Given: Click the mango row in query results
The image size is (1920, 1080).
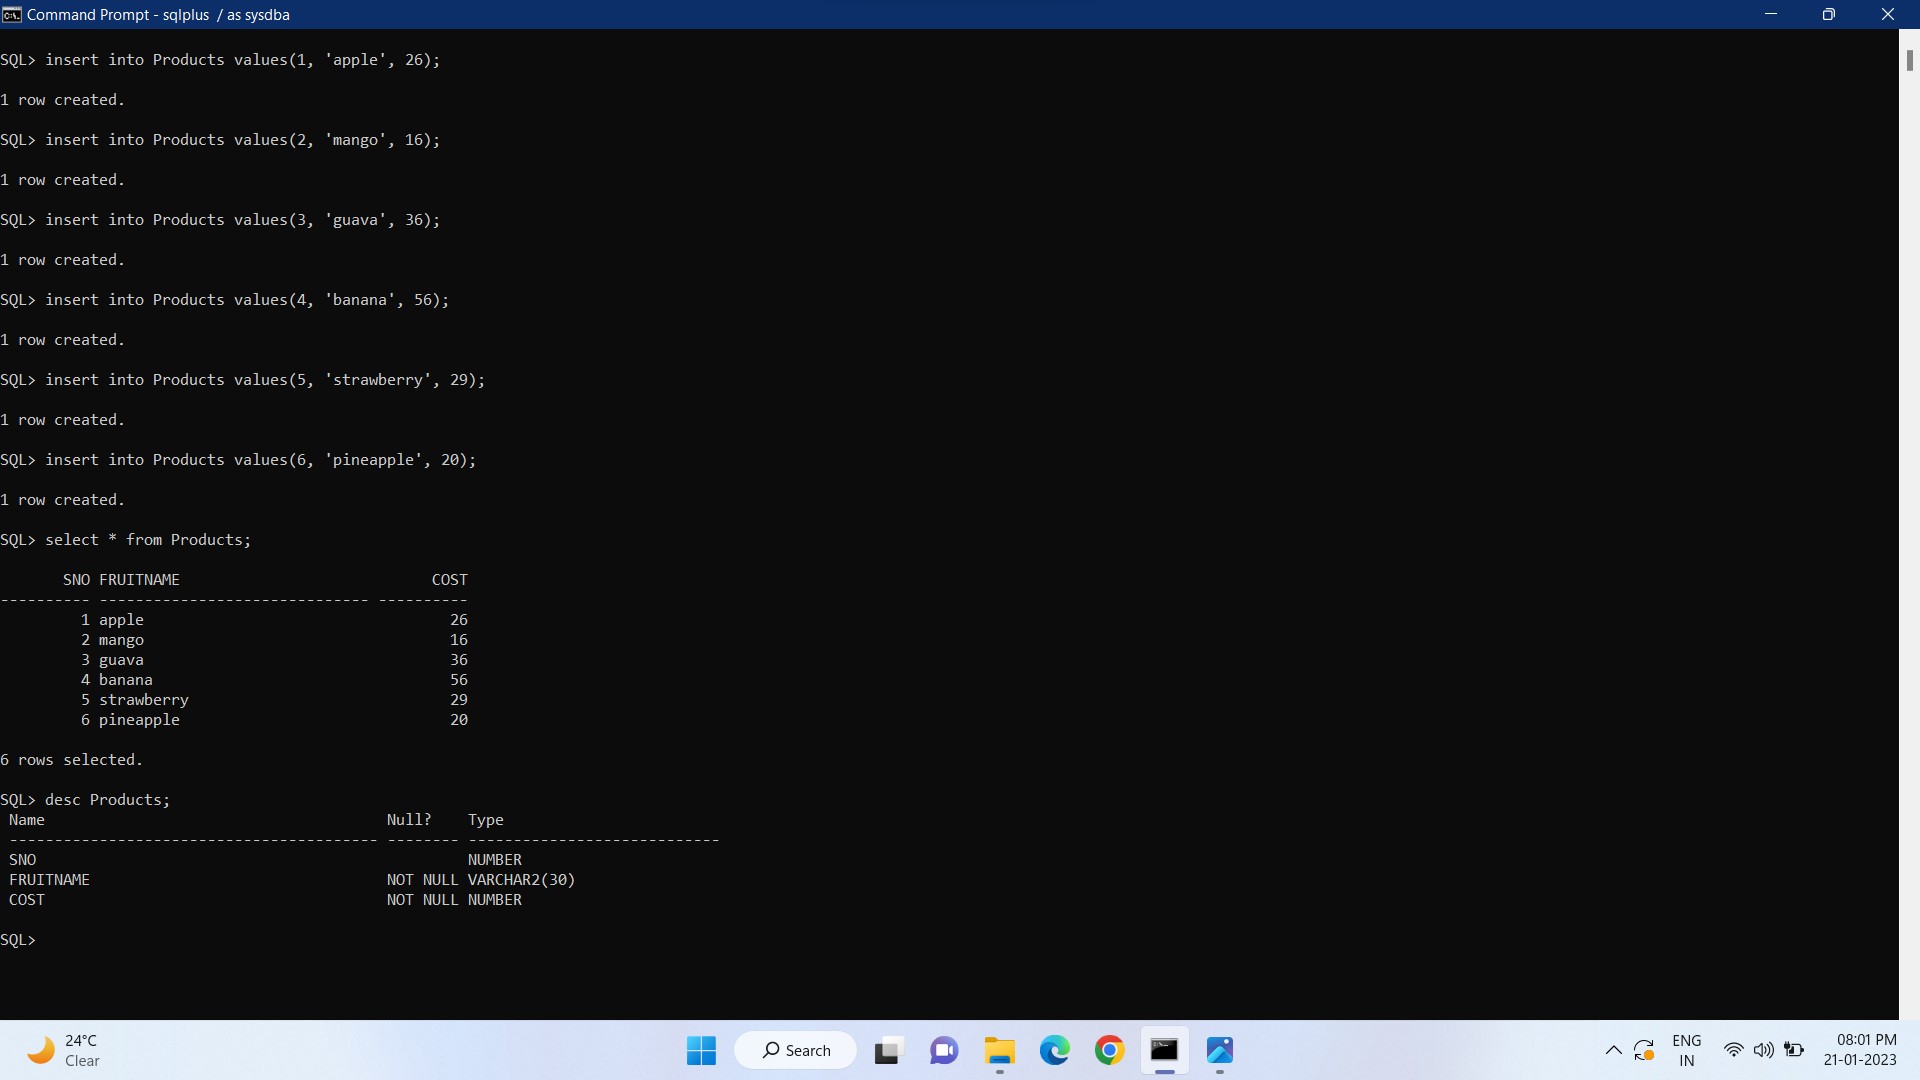Looking at the screenshot, I should pyautogui.click(x=274, y=640).
